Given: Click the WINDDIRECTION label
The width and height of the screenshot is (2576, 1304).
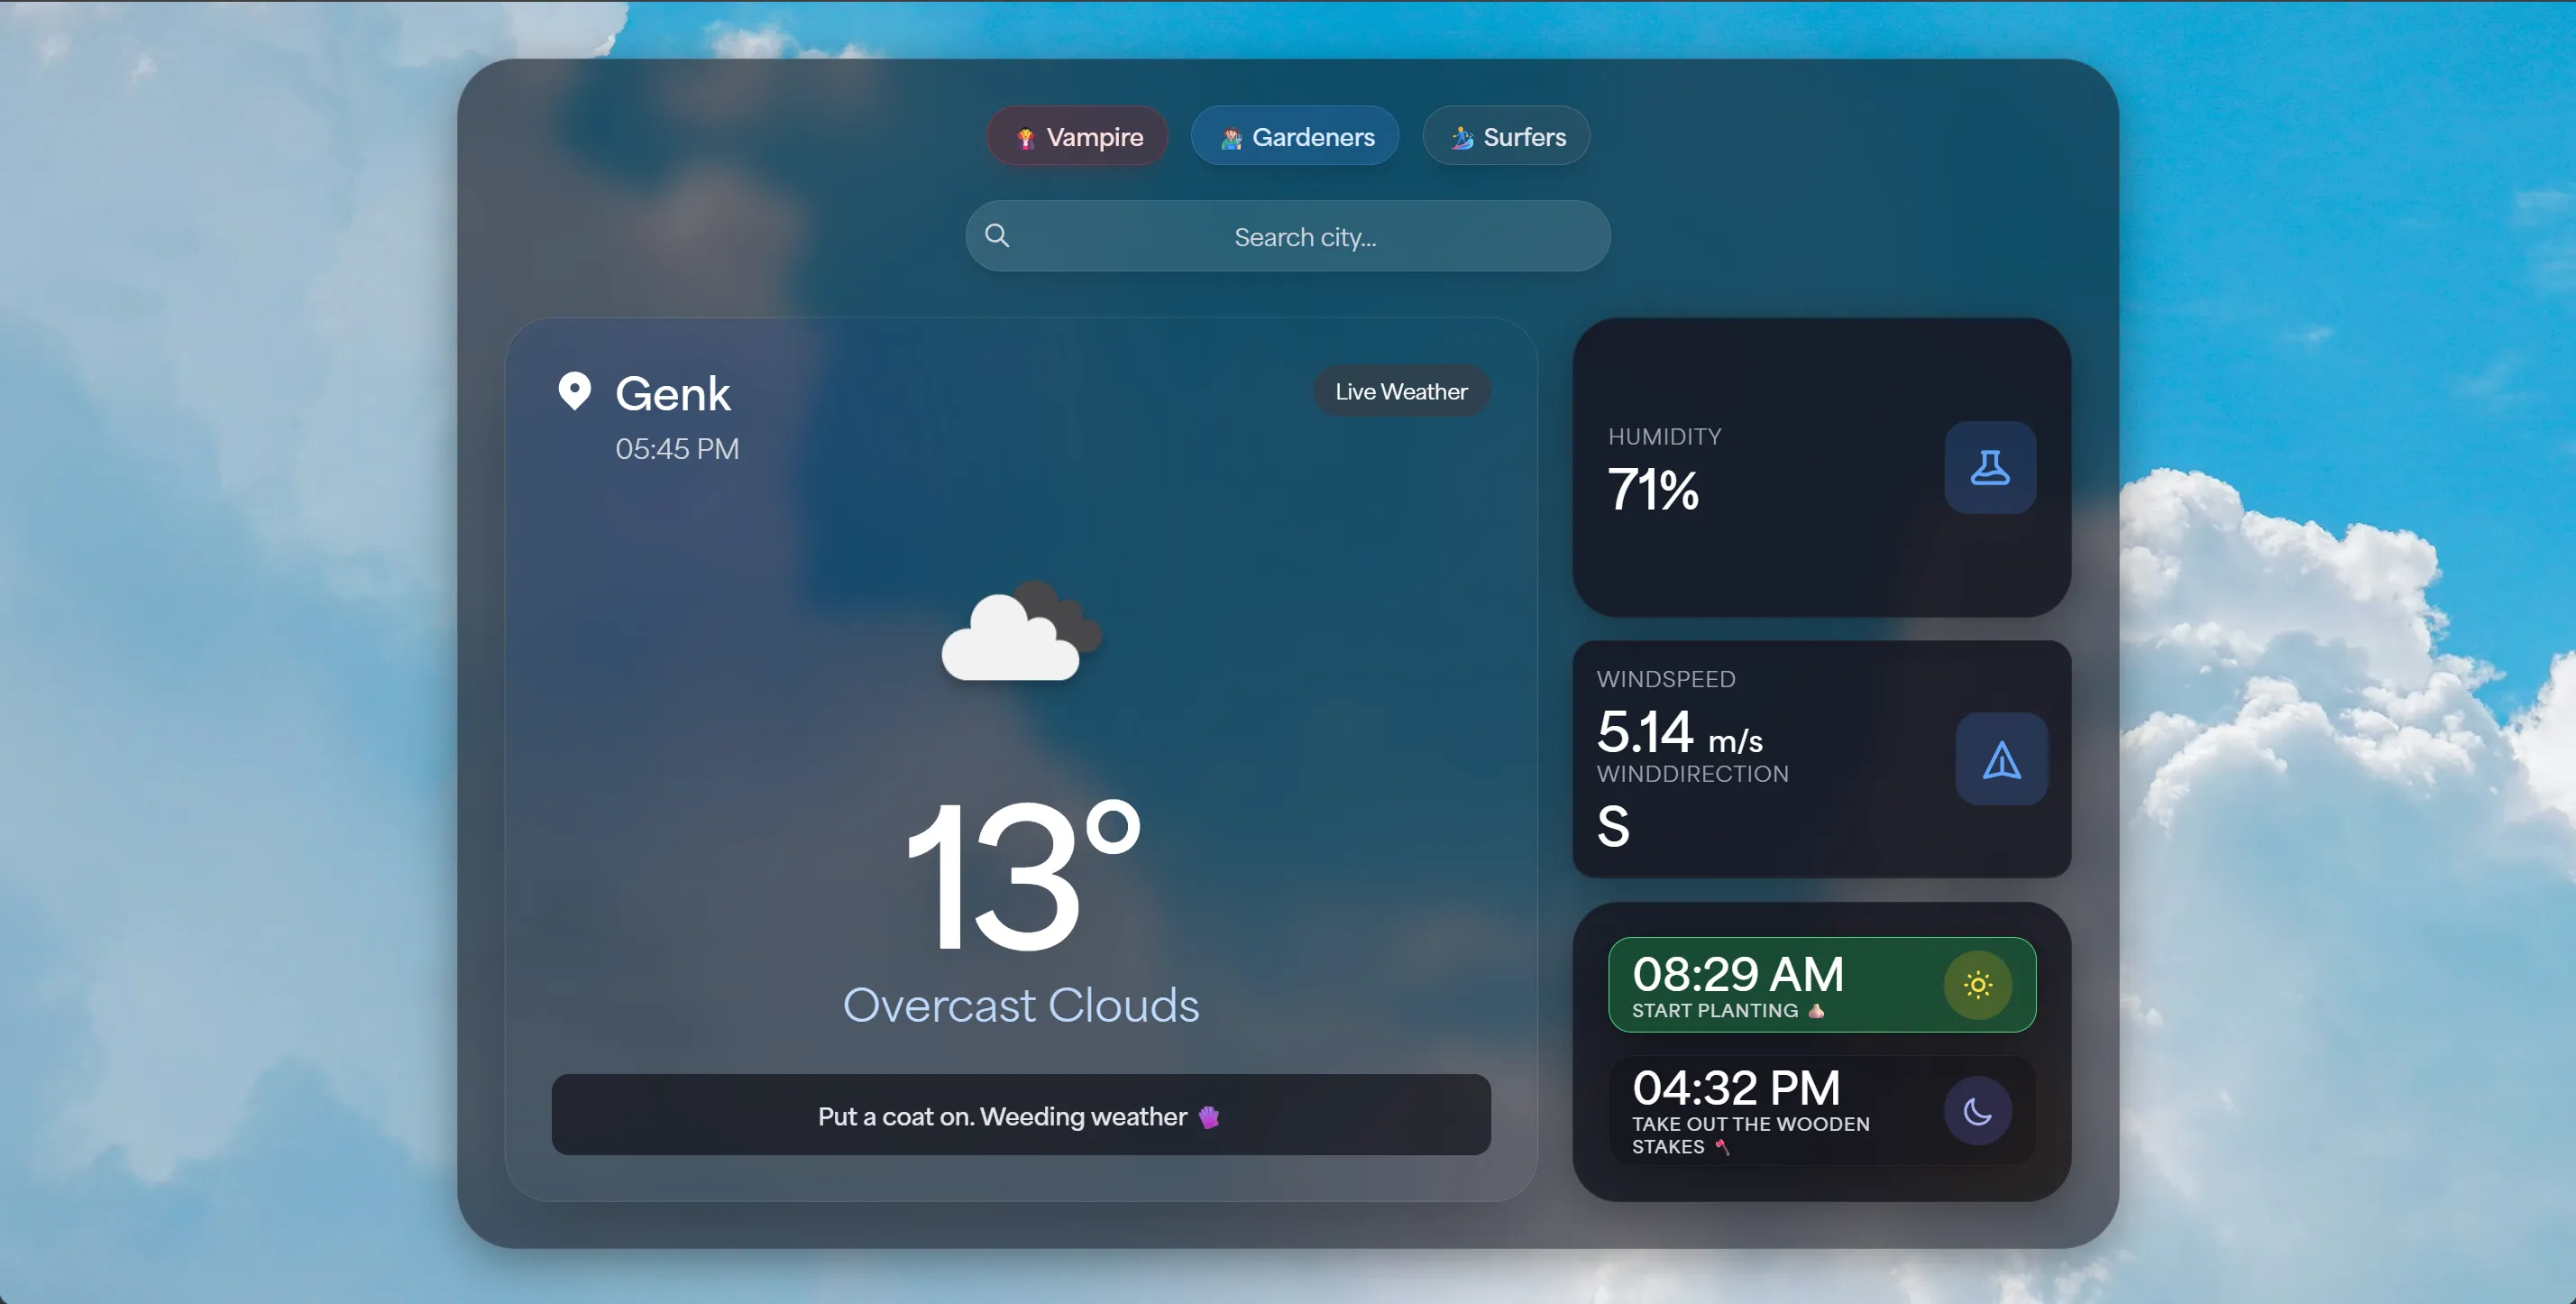Looking at the screenshot, I should coord(1692,774).
